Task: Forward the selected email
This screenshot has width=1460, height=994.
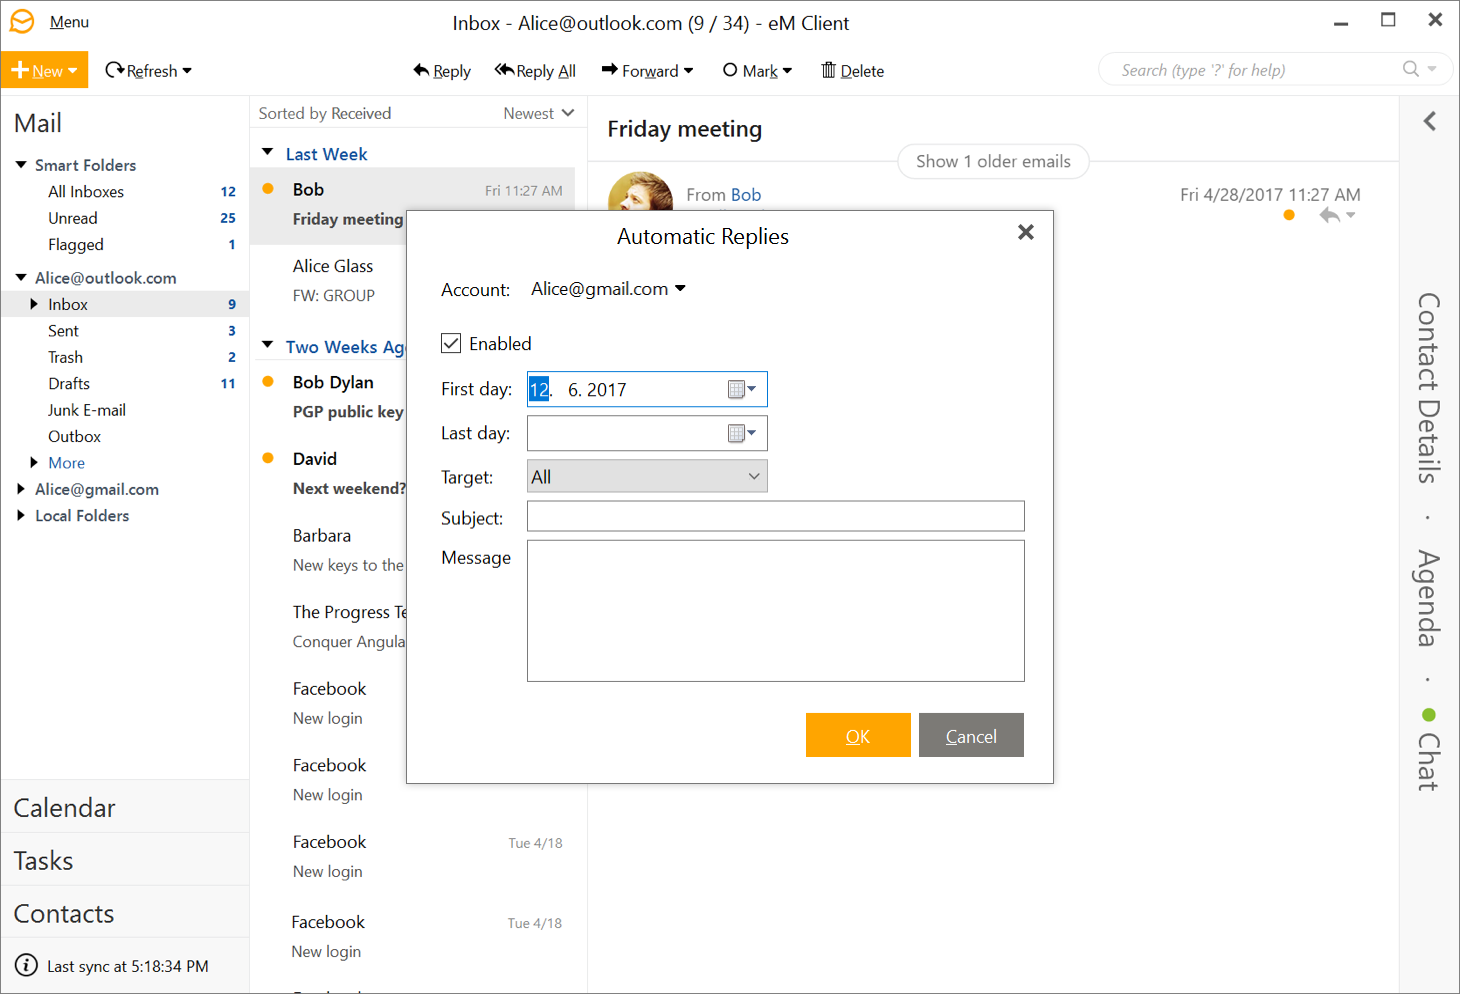Action: (x=640, y=71)
